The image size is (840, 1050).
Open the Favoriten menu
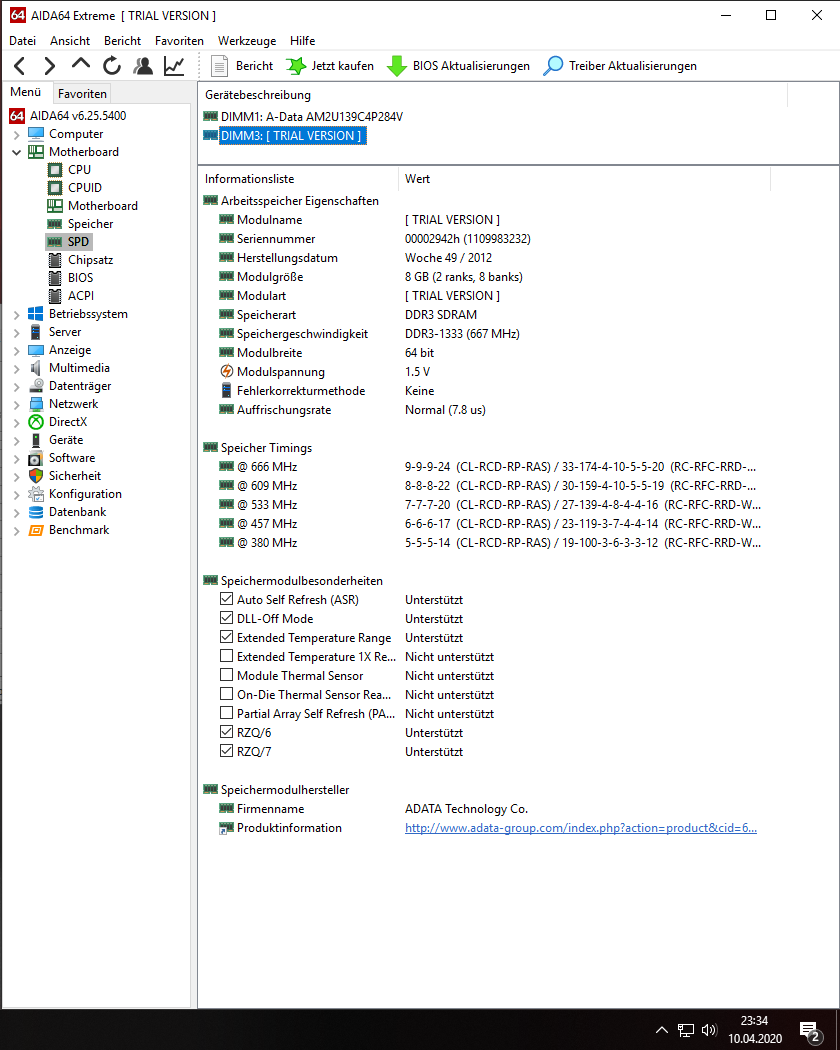point(180,41)
